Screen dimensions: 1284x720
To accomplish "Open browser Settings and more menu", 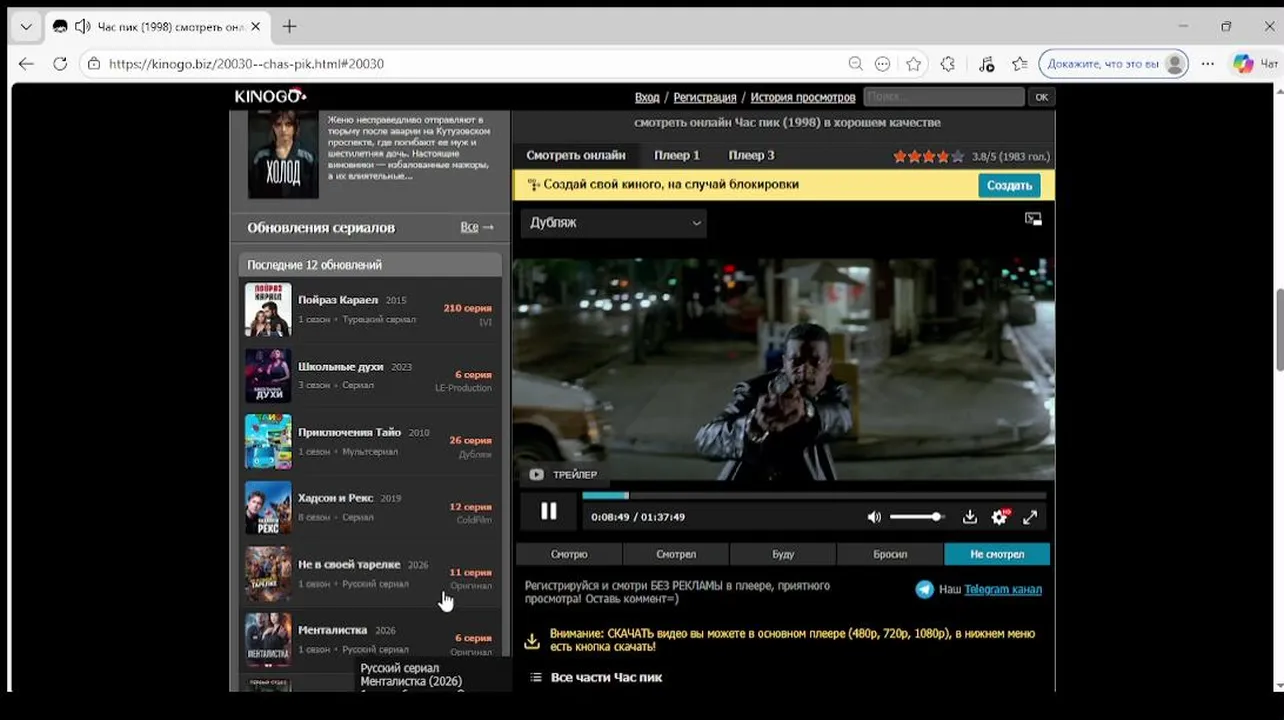I will click(x=1208, y=63).
